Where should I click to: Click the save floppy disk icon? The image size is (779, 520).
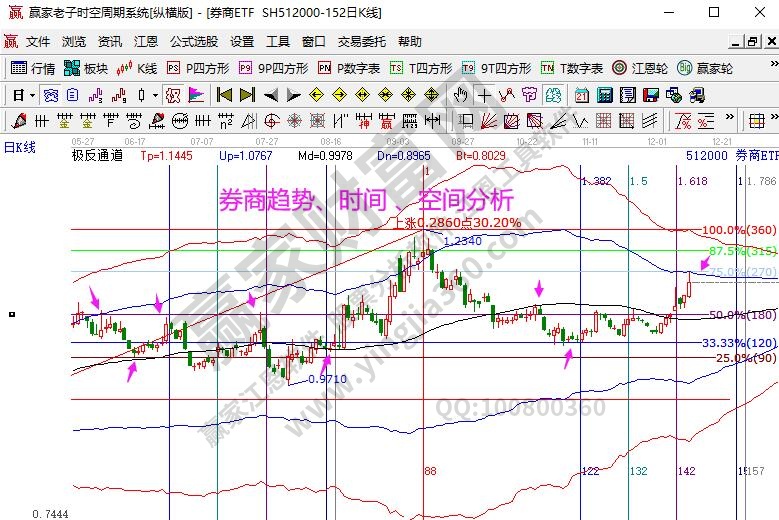point(650,95)
